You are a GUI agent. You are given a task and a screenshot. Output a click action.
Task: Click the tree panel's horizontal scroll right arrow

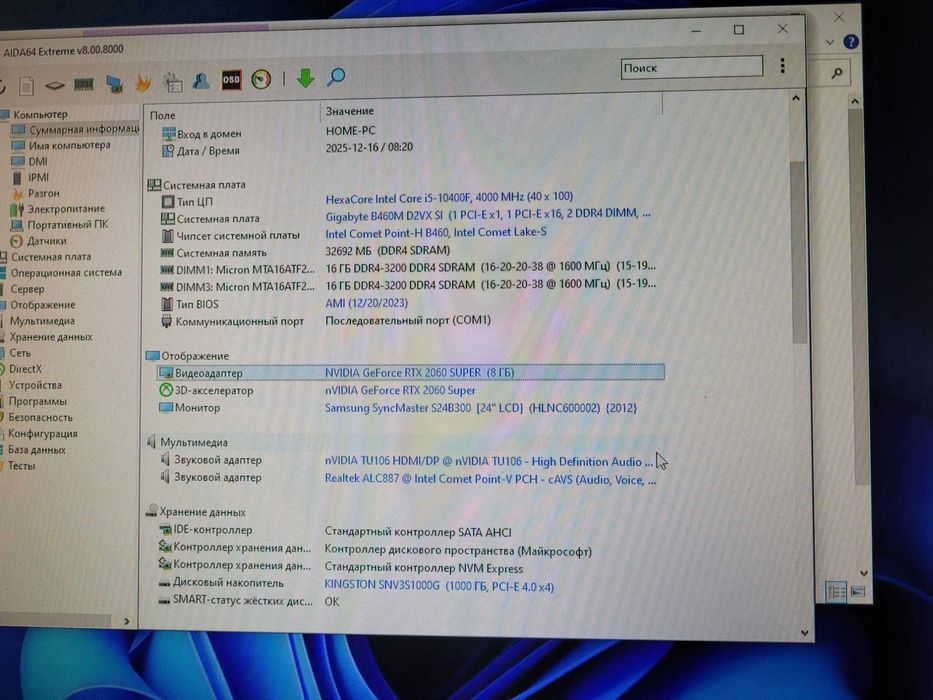pos(126,621)
